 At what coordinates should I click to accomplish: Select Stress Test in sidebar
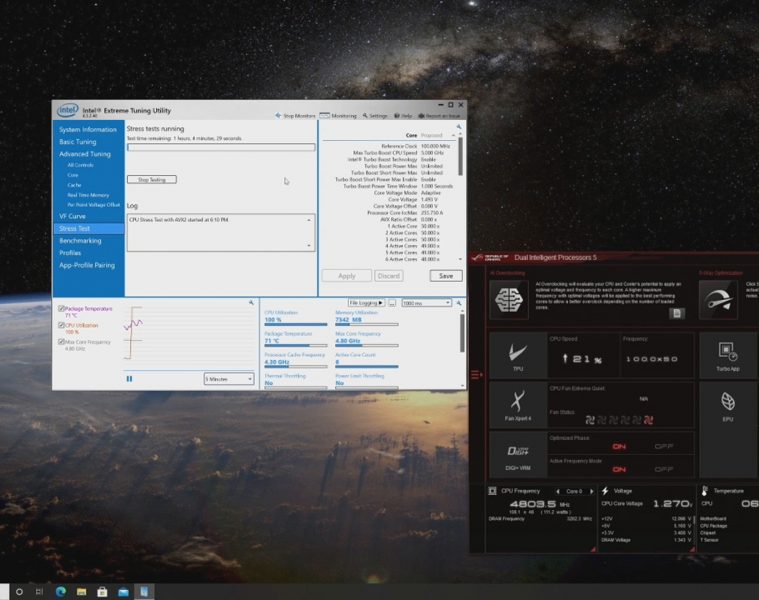coord(89,228)
